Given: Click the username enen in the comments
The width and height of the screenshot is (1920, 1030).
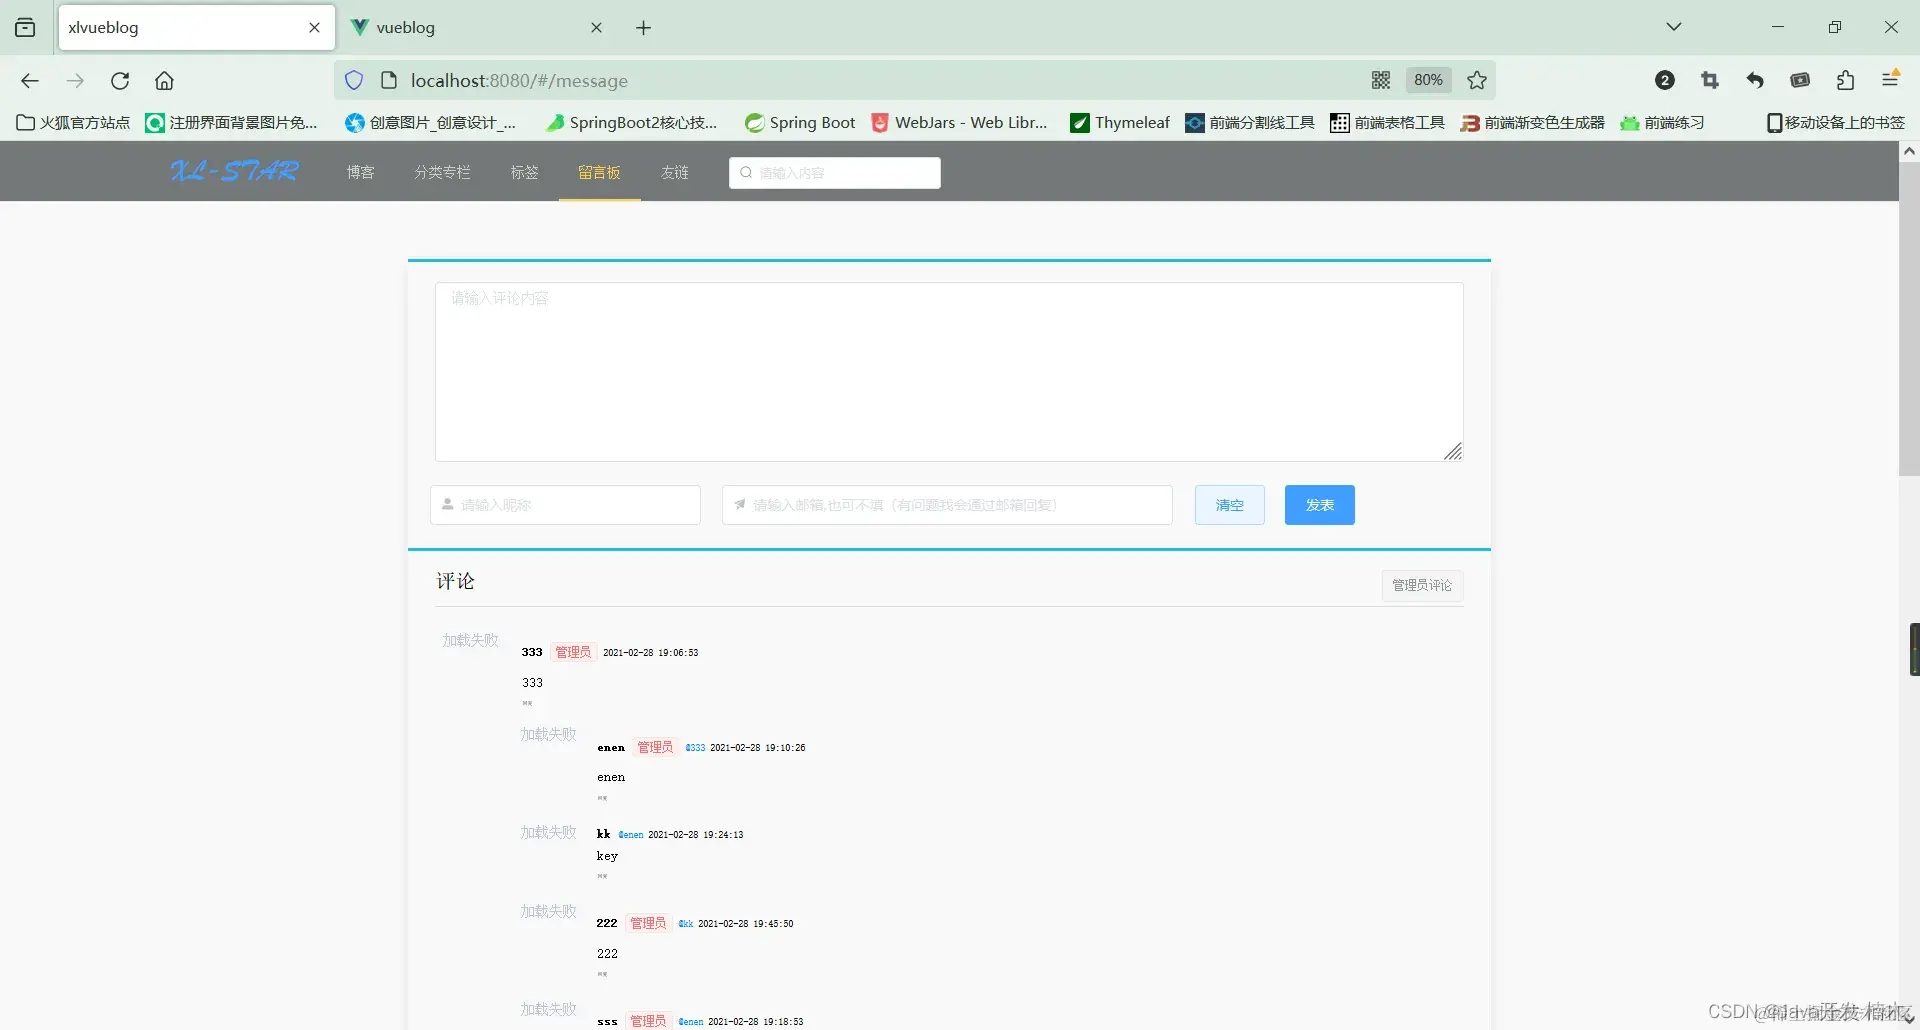Looking at the screenshot, I should tap(611, 748).
